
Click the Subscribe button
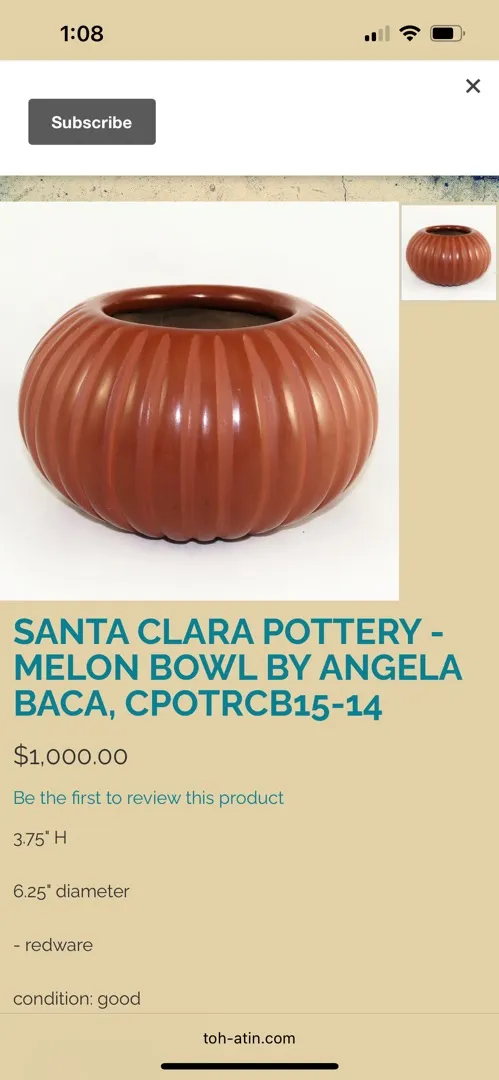92,122
